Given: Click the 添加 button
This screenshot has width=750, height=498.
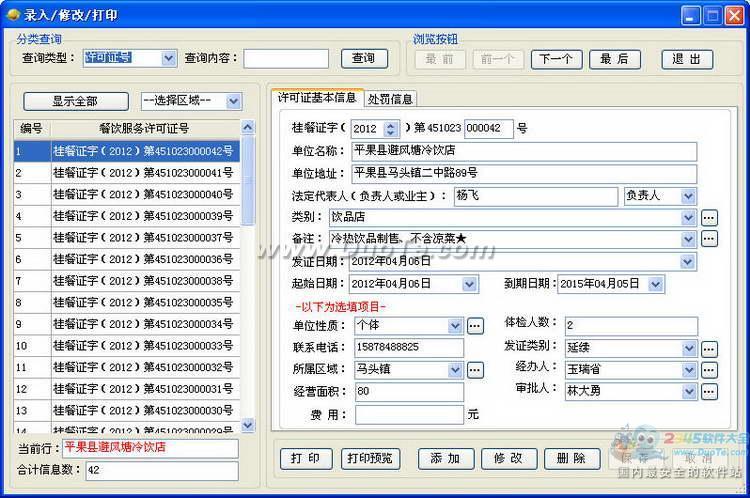Looking at the screenshot, I should coord(446,459).
